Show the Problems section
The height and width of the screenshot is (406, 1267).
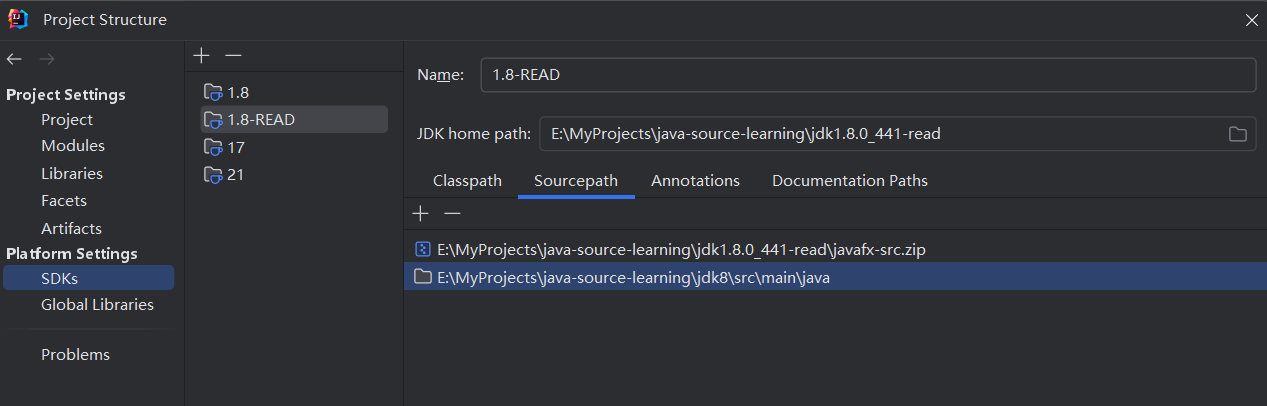(75, 354)
